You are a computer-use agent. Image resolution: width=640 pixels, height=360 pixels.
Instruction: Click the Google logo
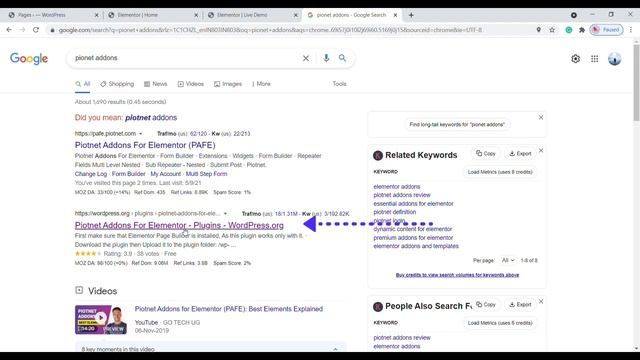29,58
